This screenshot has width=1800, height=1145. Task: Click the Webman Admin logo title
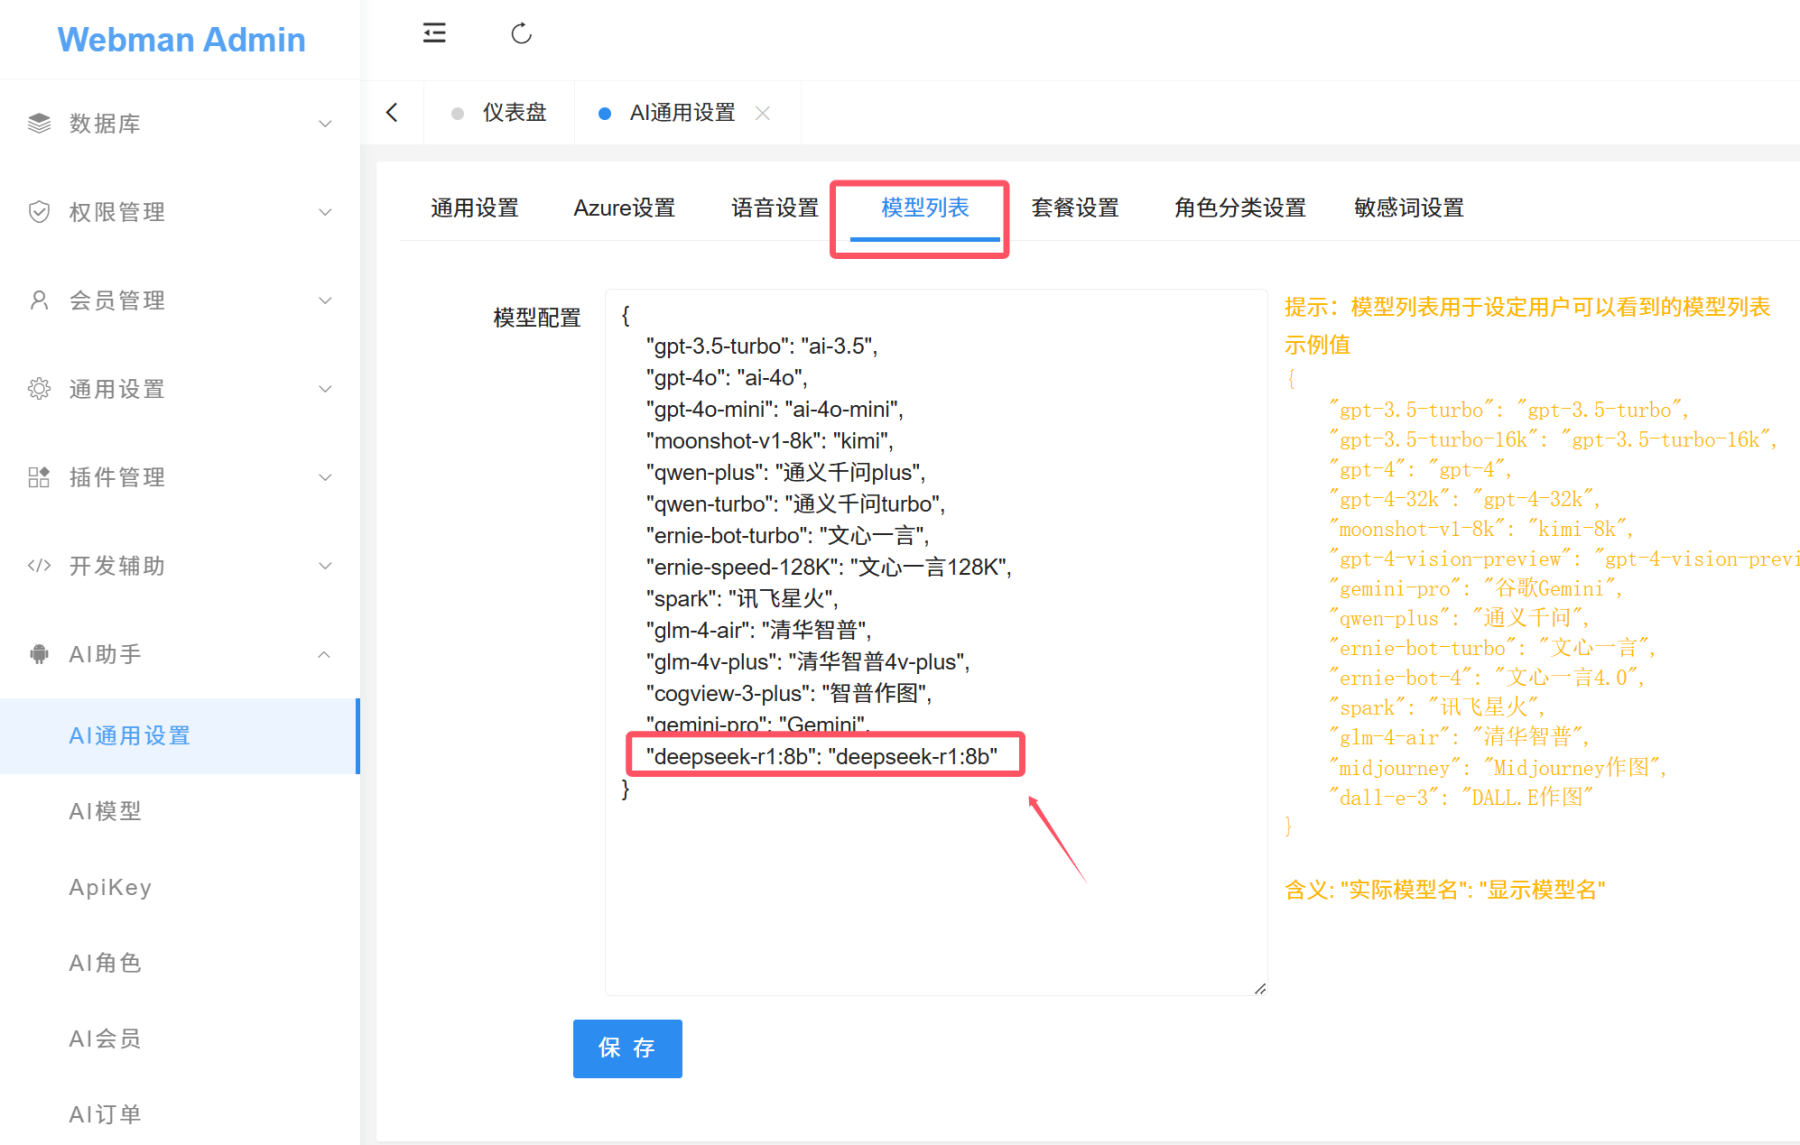(181, 39)
